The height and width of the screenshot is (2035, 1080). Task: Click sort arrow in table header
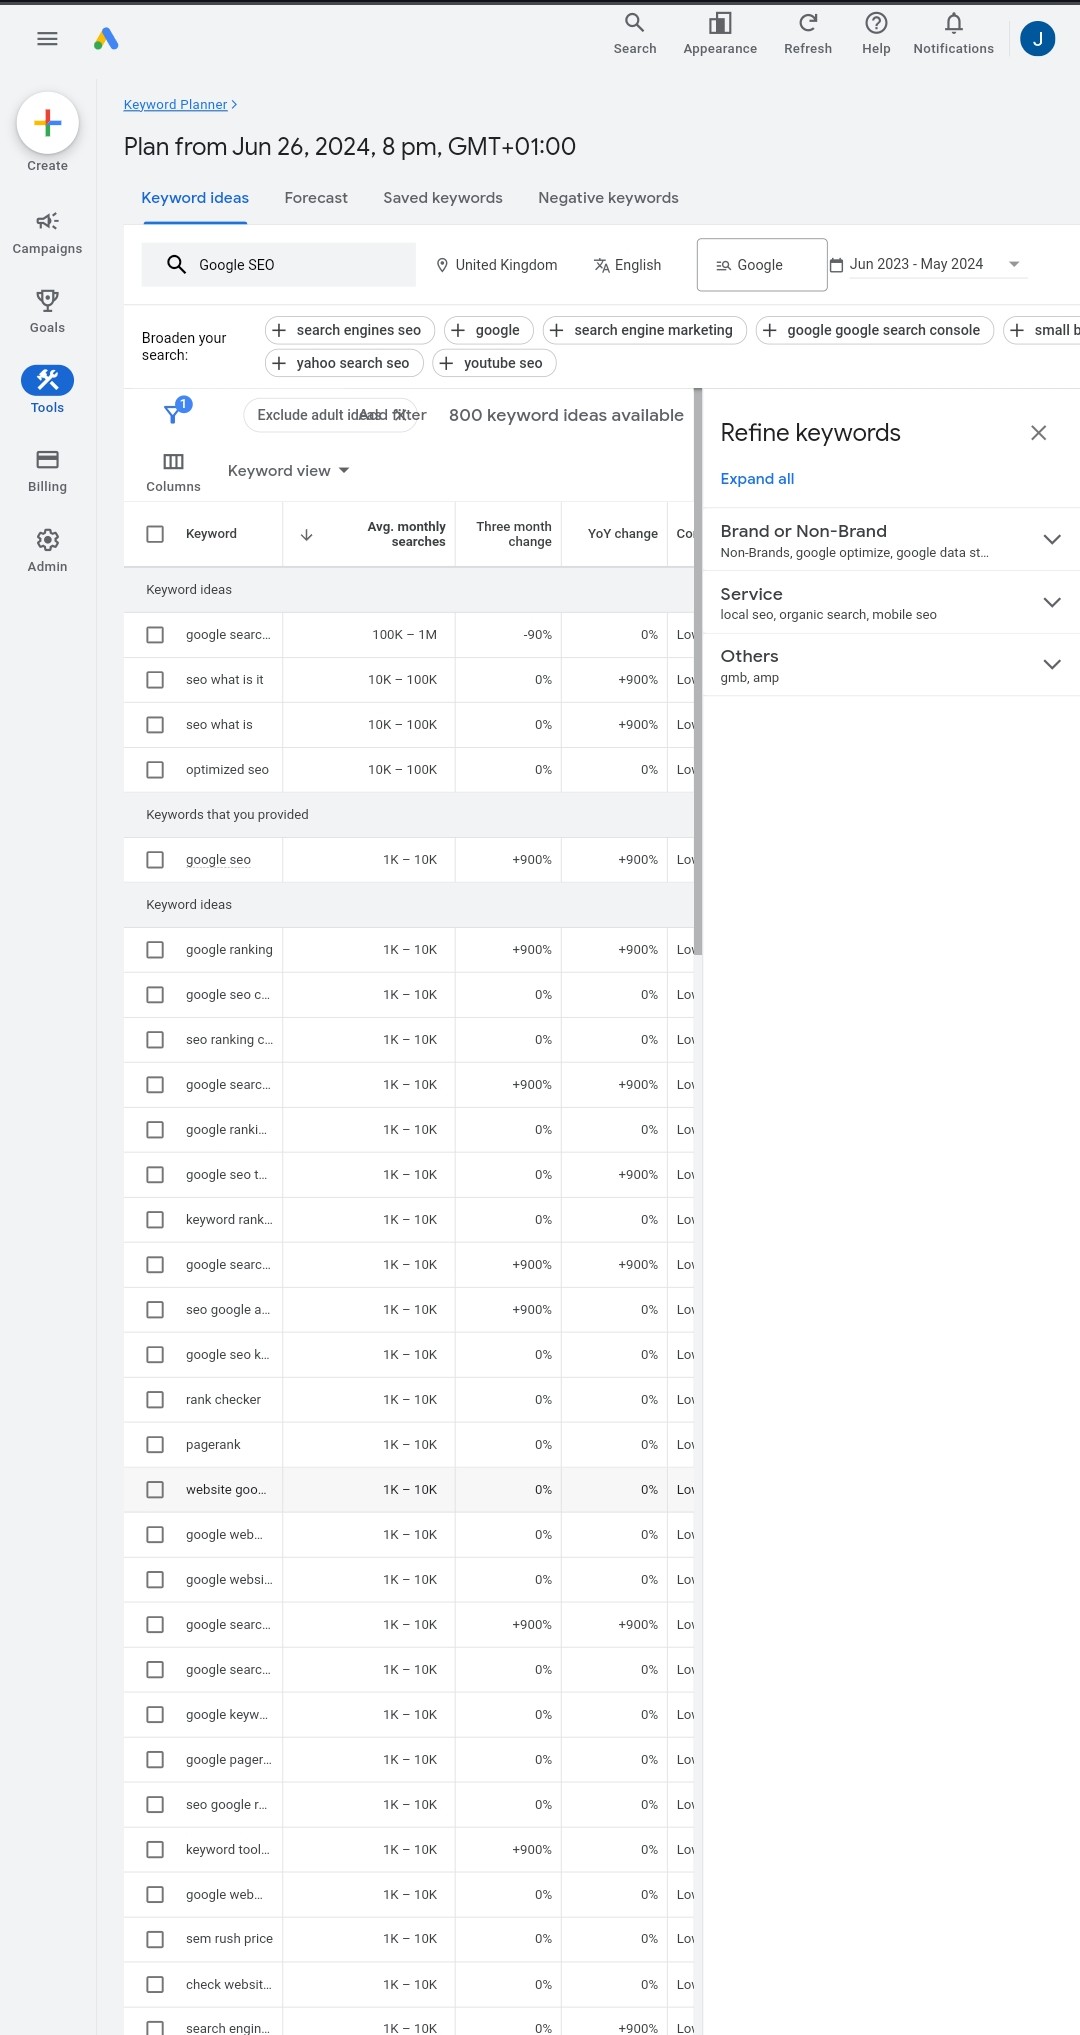point(307,535)
